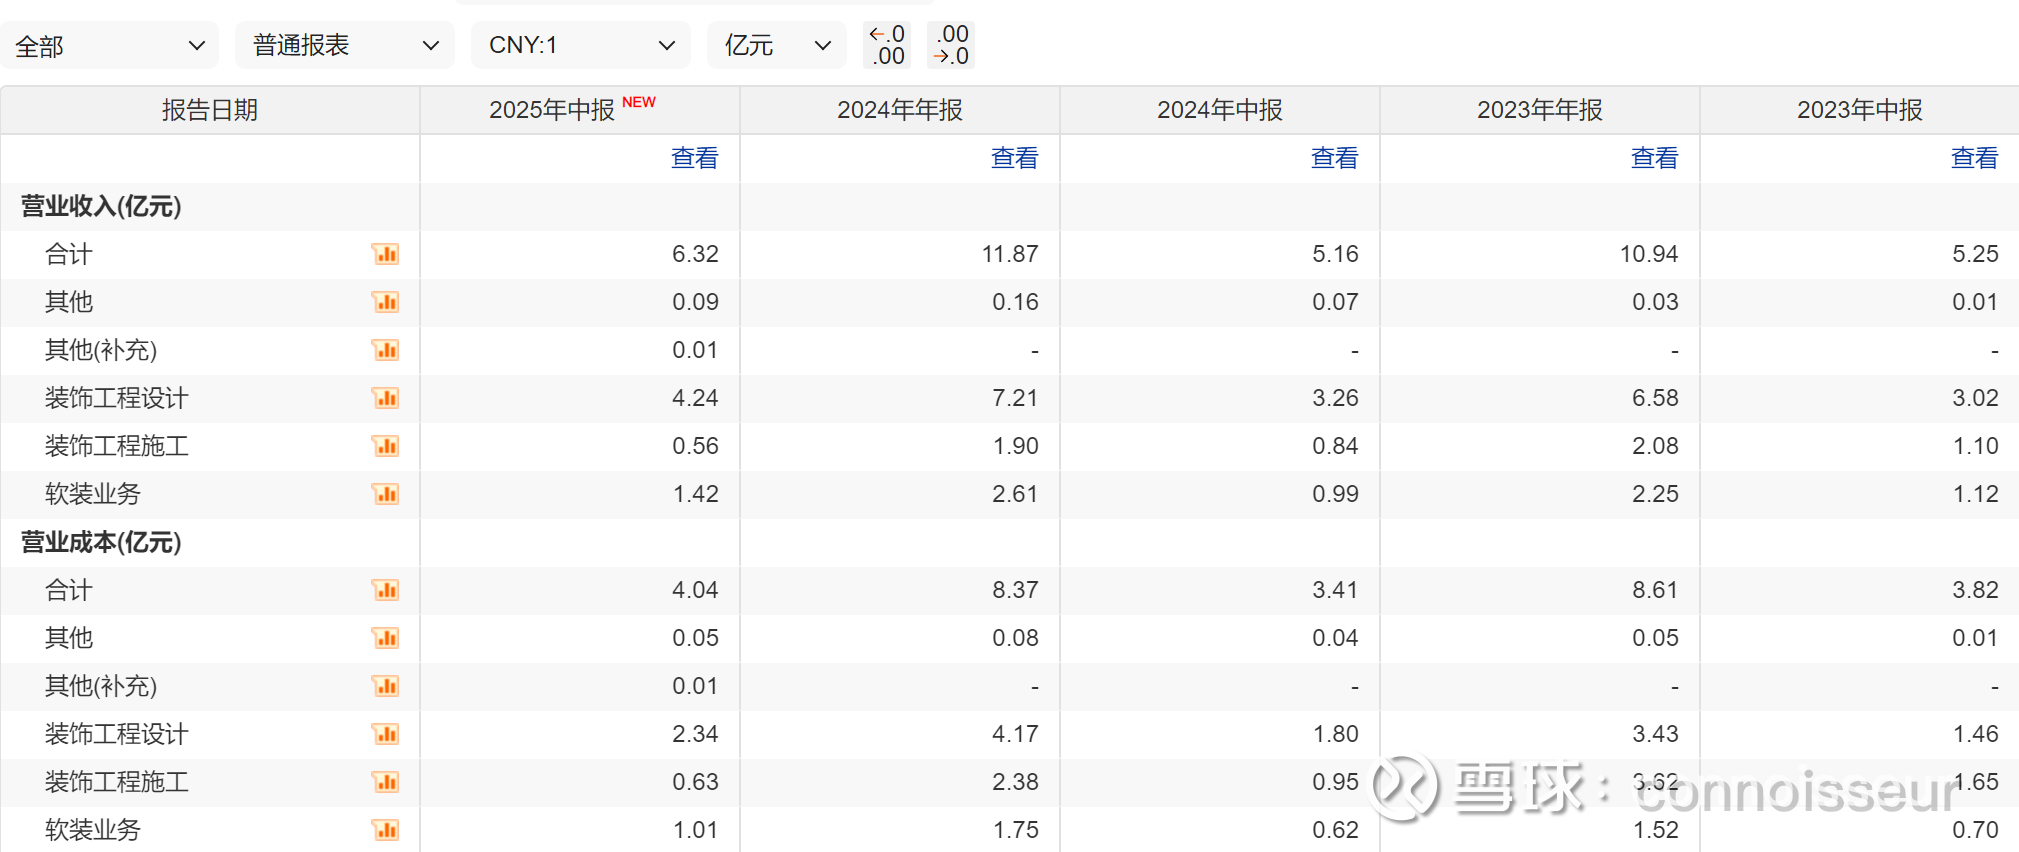Select the 2024年中报 column header
The width and height of the screenshot is (2019, 852).
pyautogui.click(x=1220, y=110)
